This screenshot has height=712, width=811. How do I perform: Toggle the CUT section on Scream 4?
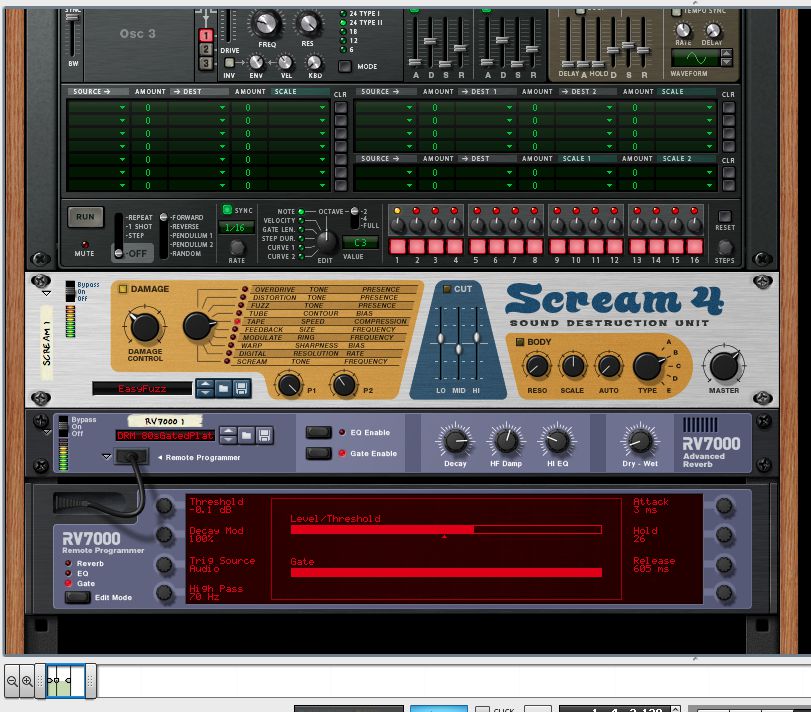tap(446, 289)
